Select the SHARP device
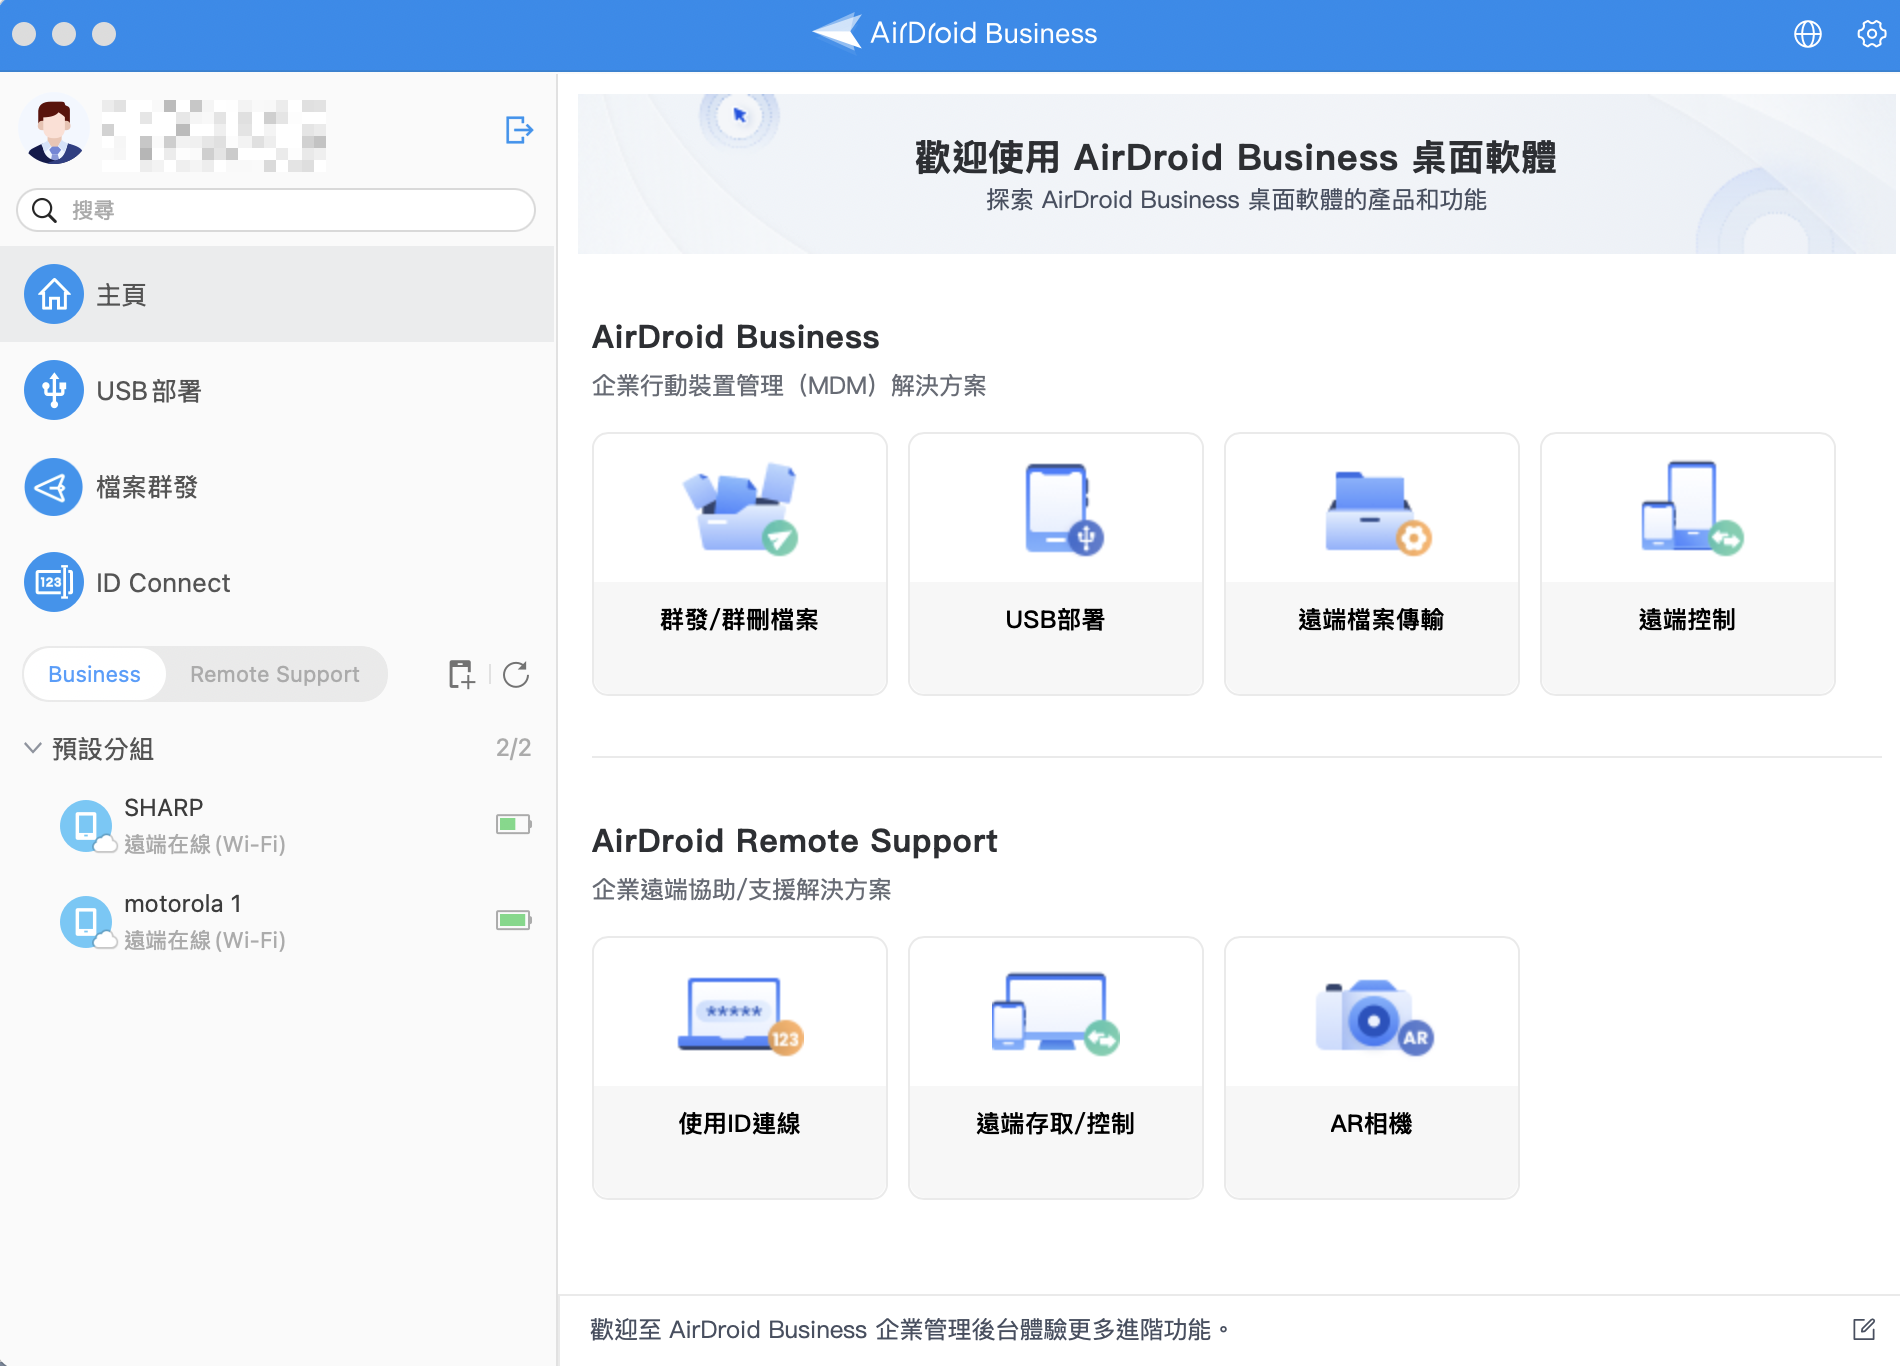Viewport: 1900px width, 1366px height. (277, 825)
